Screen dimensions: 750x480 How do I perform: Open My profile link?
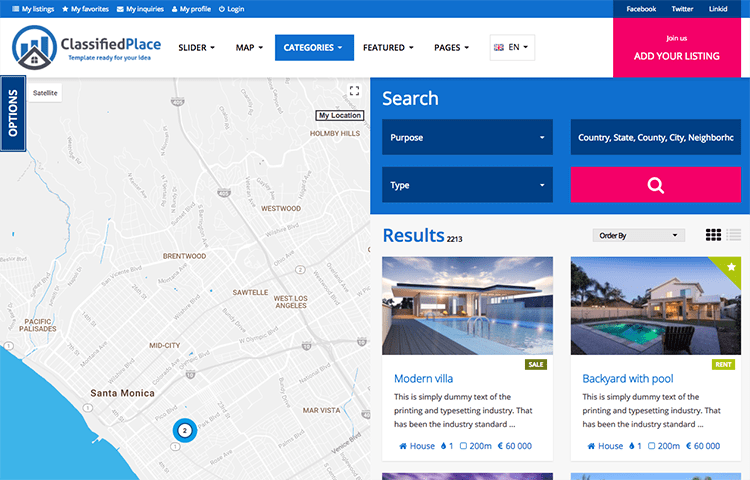pos(191,9)
